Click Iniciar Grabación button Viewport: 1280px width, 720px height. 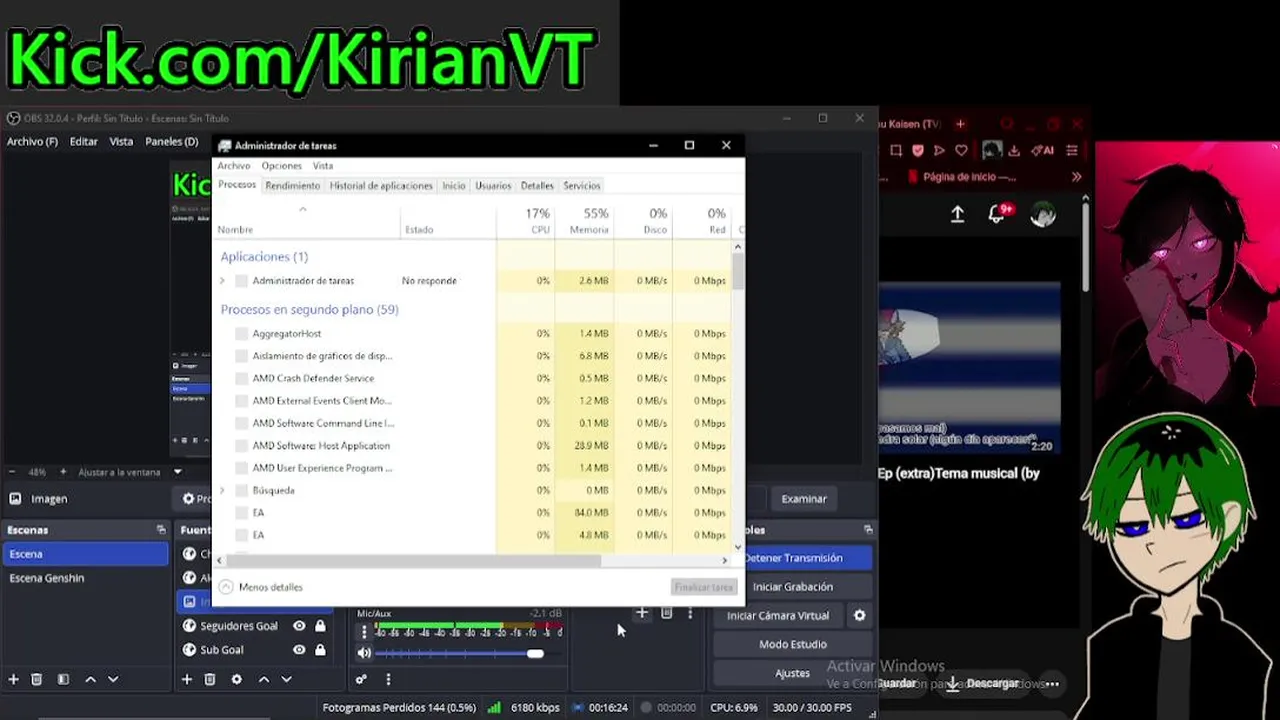coord(792,587)
